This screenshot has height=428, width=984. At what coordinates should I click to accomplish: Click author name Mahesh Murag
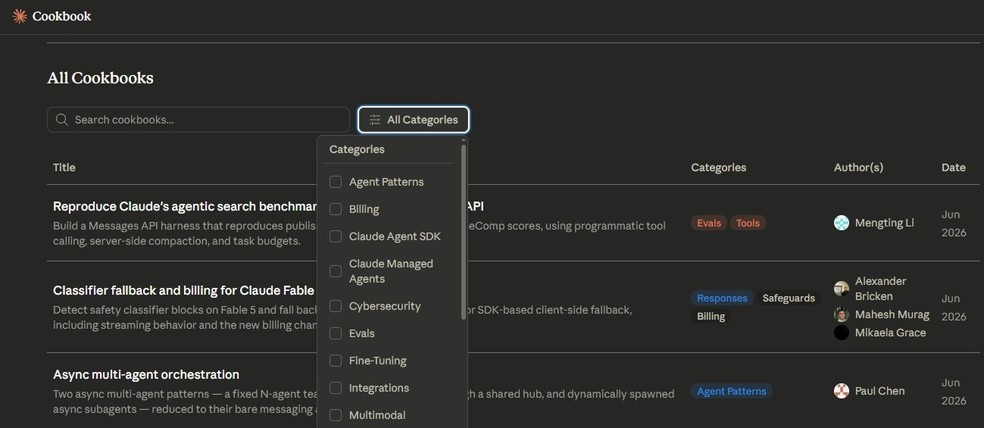pyautogui.click(x=892, y=314)
